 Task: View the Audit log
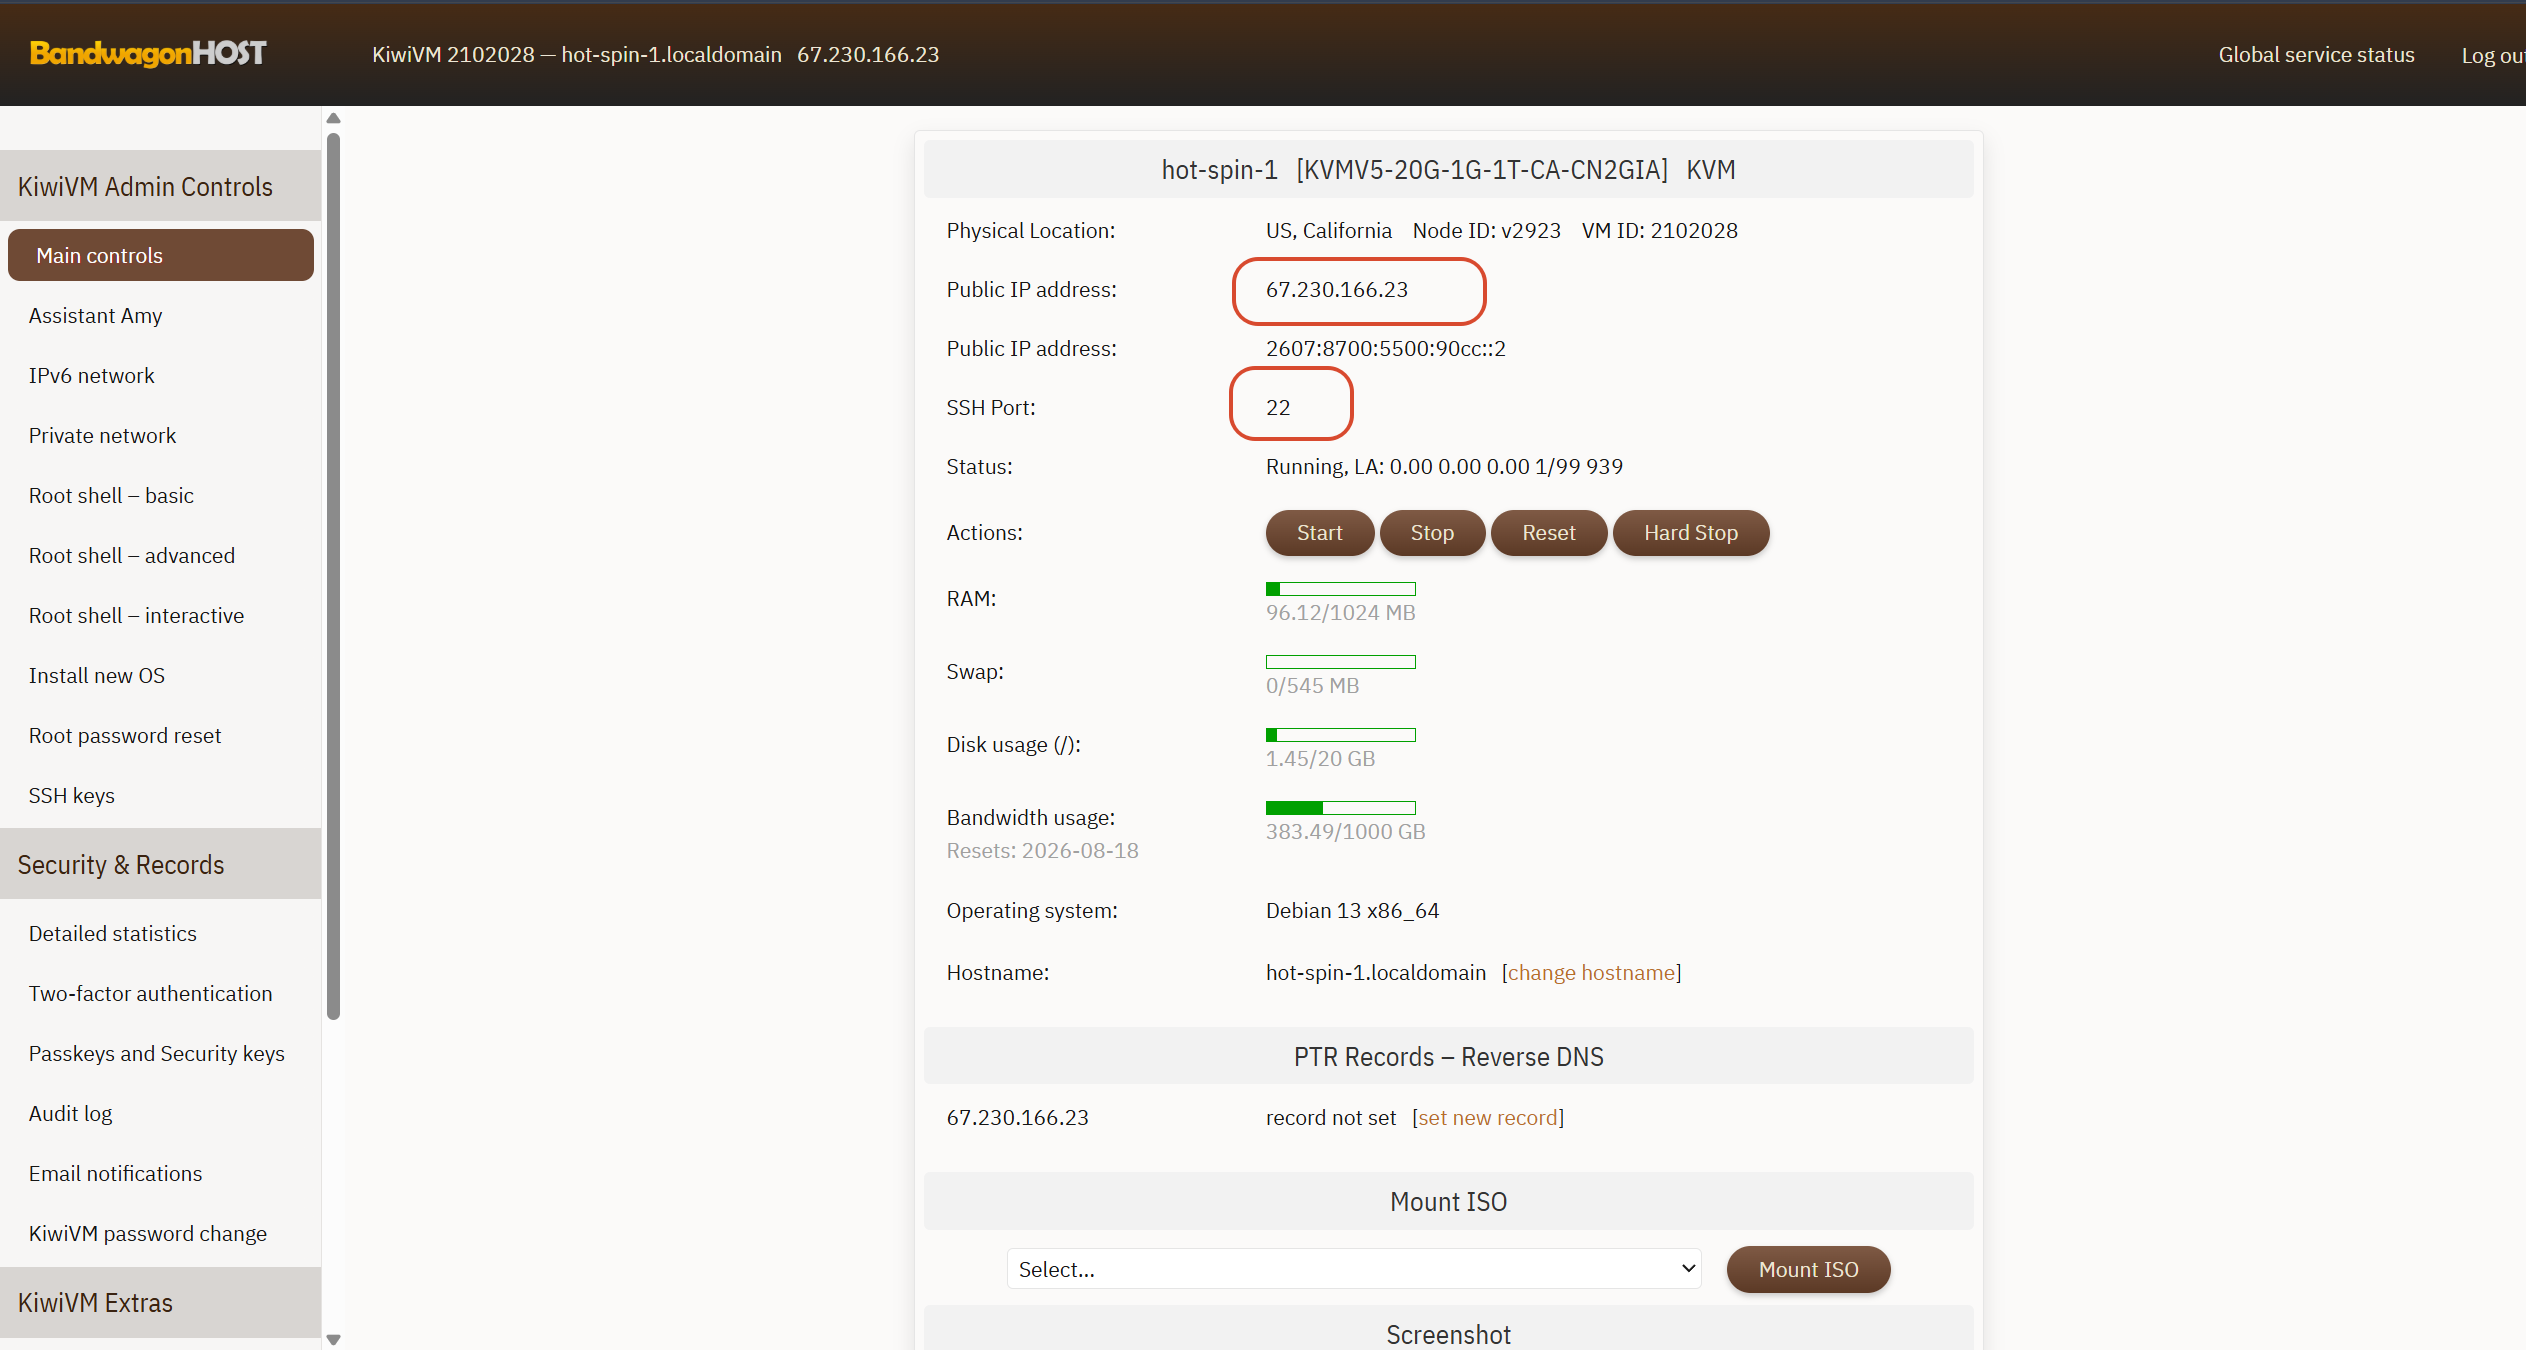tap(70, 1113)
